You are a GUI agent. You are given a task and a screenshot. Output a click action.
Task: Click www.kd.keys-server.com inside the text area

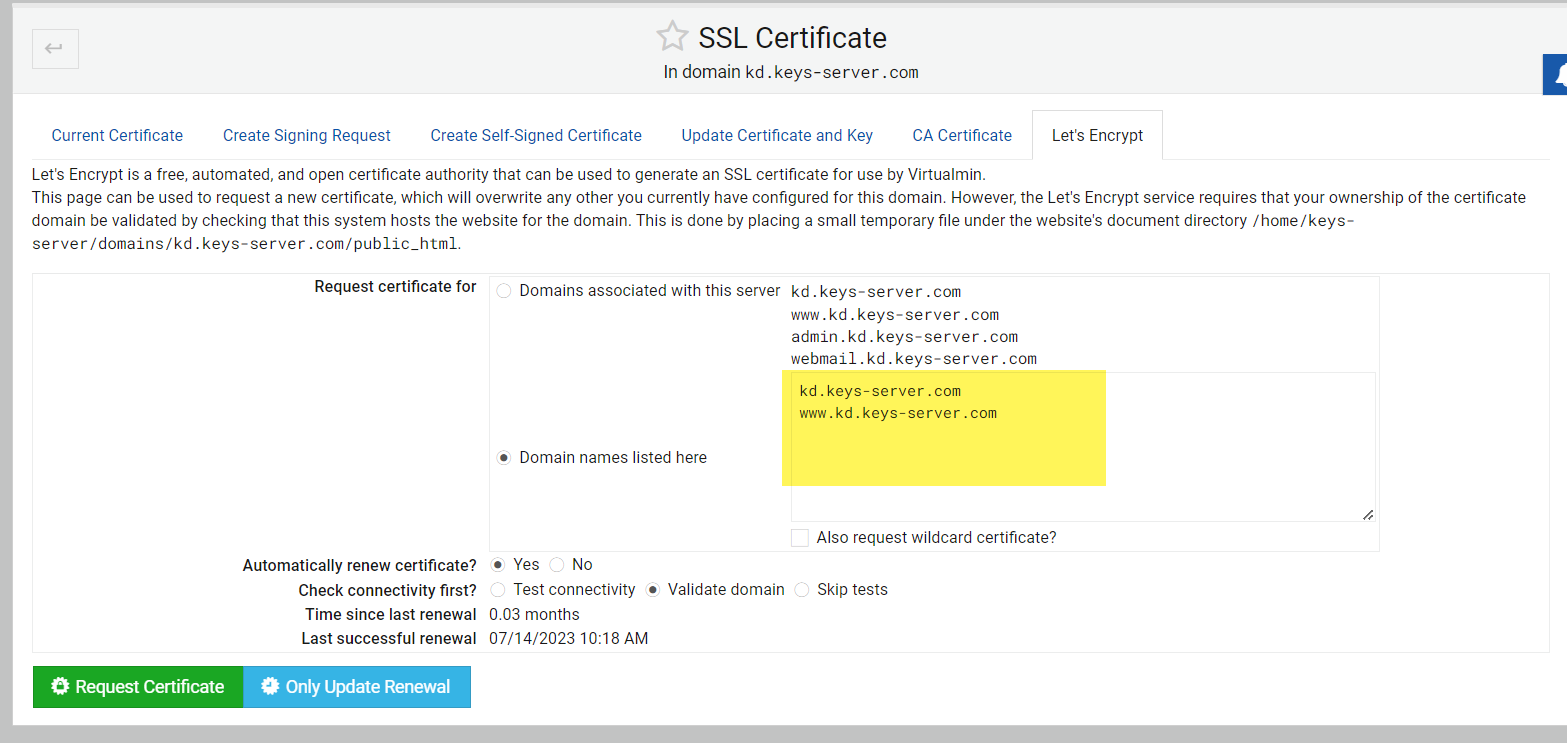(x=898, y=413)
